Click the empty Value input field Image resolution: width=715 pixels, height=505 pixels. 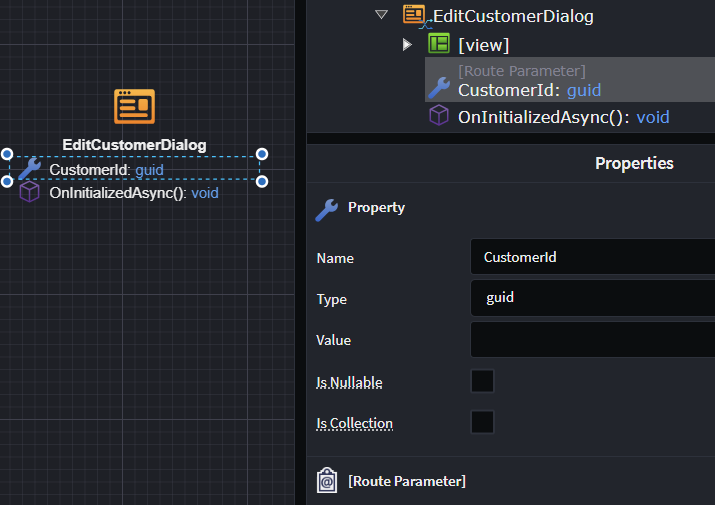click(x=592, y=339)
